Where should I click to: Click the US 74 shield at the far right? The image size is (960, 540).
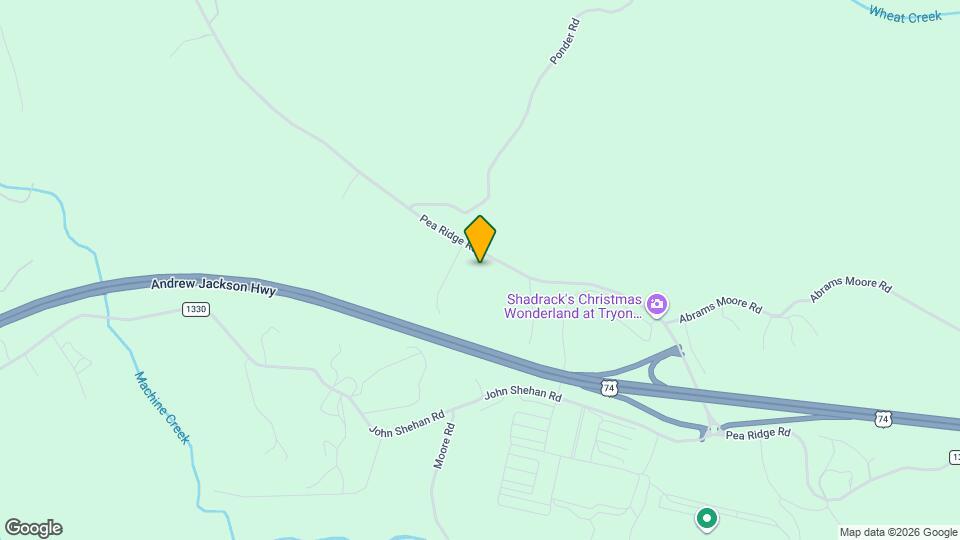[x=883, y=419]
